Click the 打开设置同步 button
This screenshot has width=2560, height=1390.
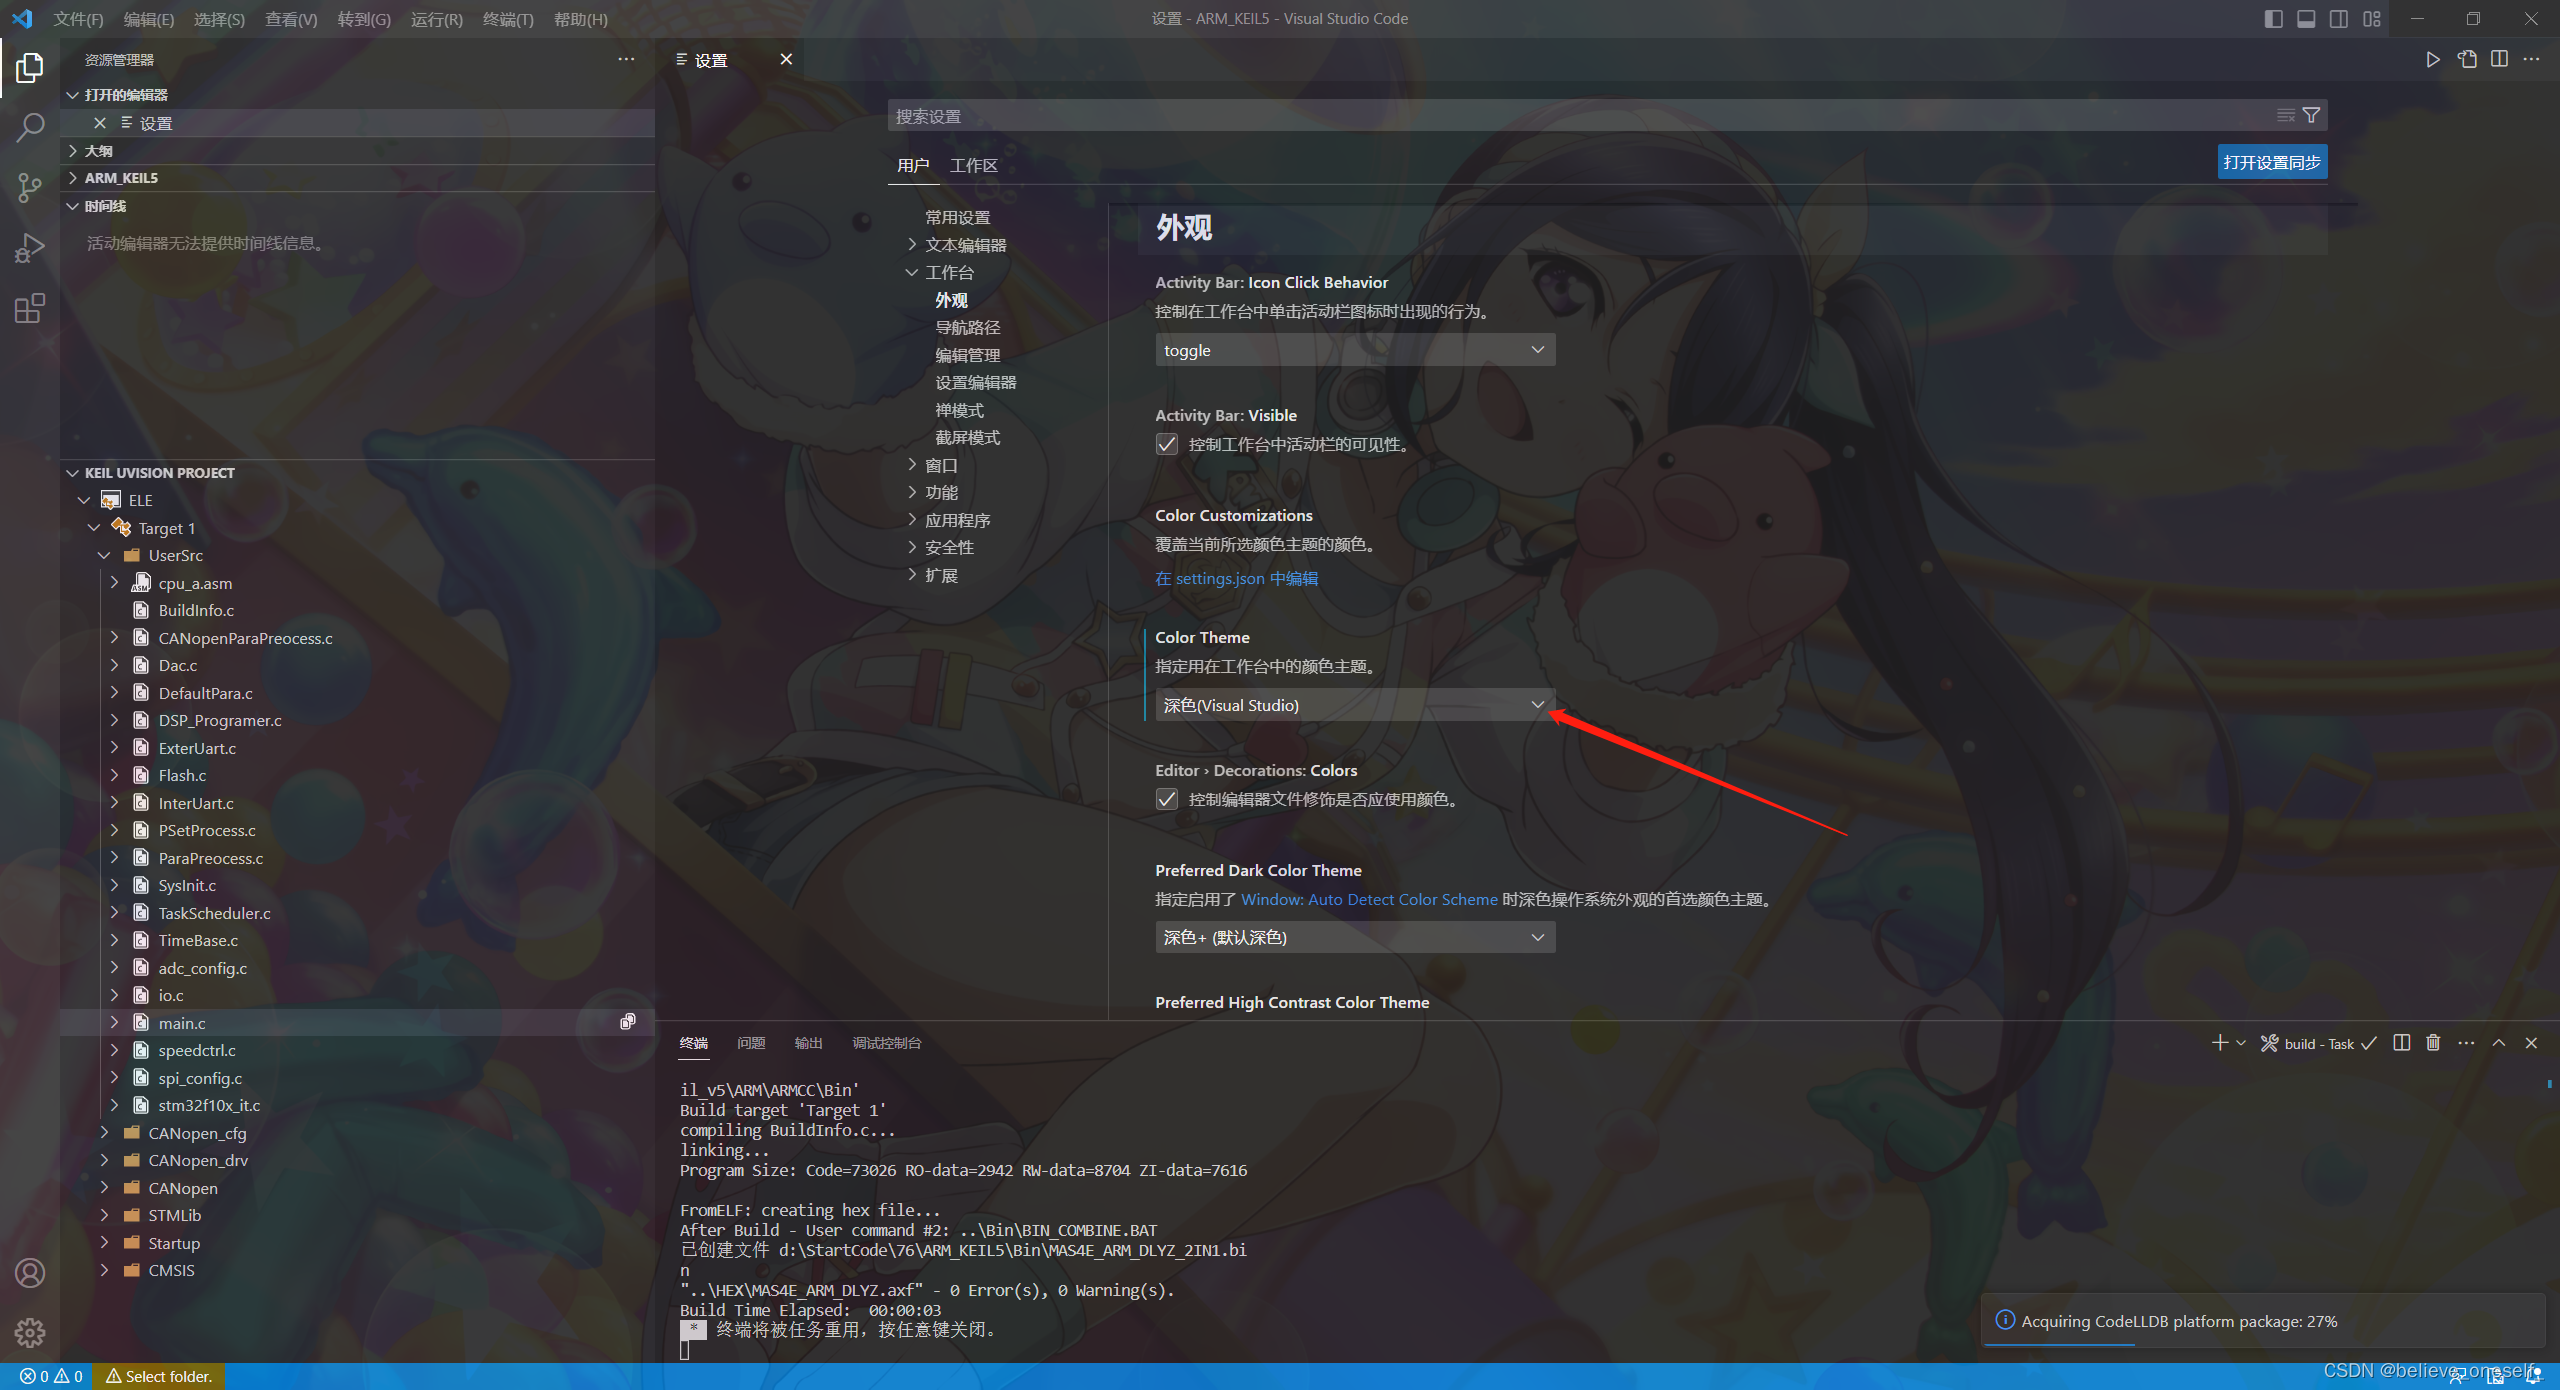2271,162
